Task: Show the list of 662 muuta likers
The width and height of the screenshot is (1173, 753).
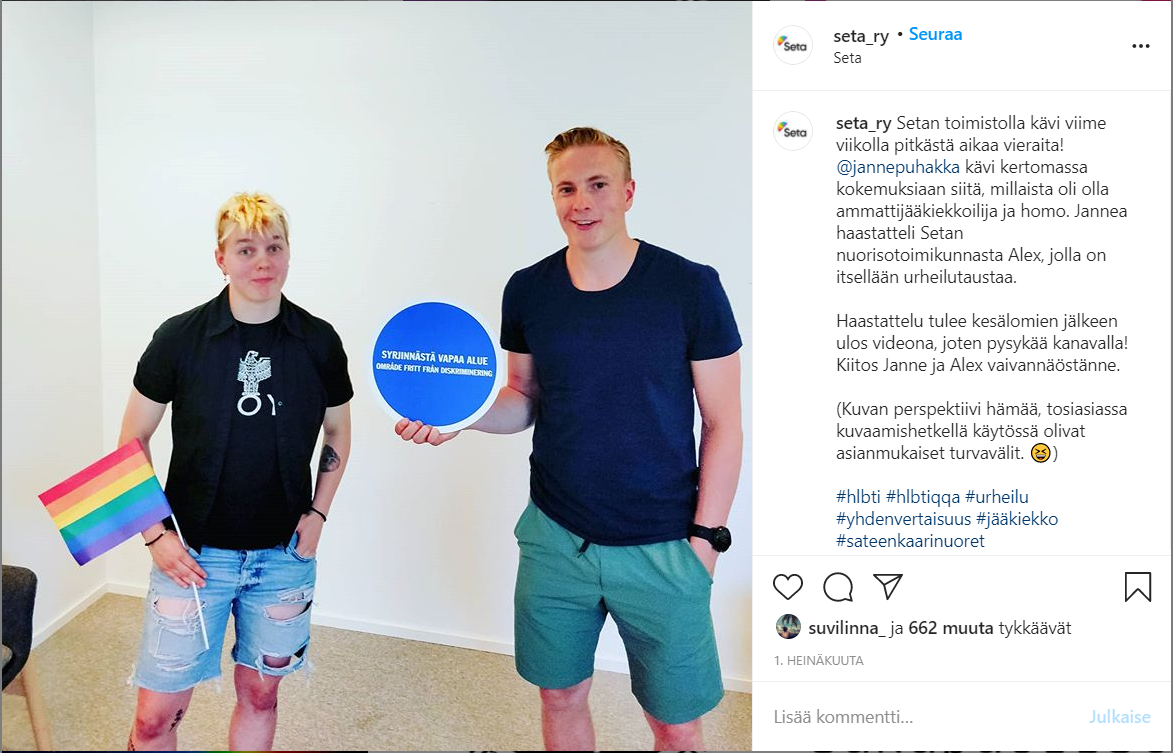Action: [950, 628]
